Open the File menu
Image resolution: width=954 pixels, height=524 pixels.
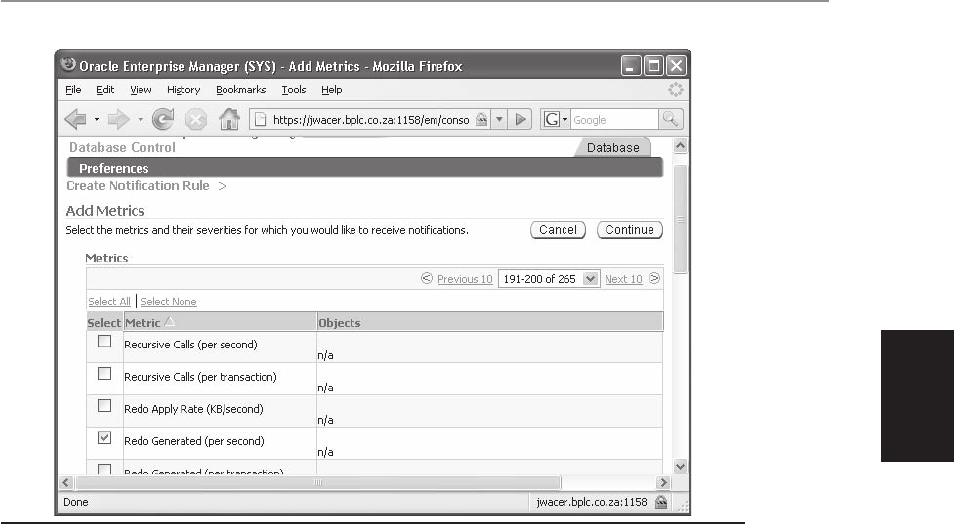(73, 89)
